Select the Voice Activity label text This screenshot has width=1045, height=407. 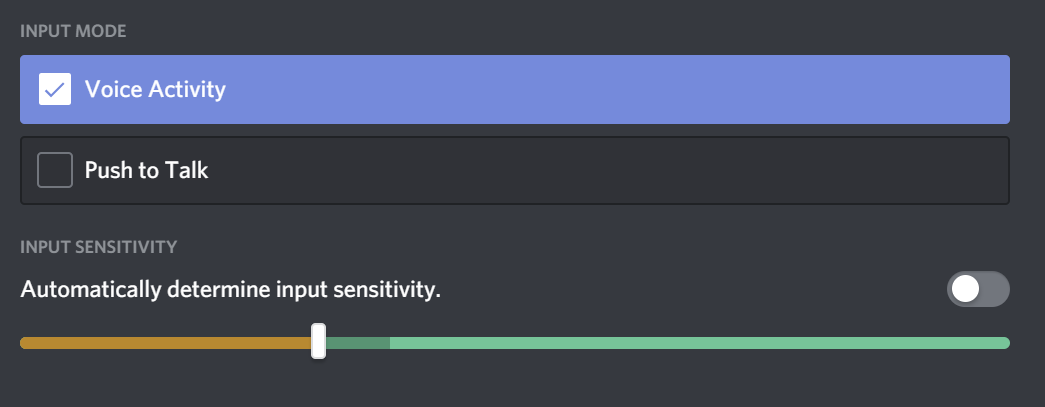155,89
